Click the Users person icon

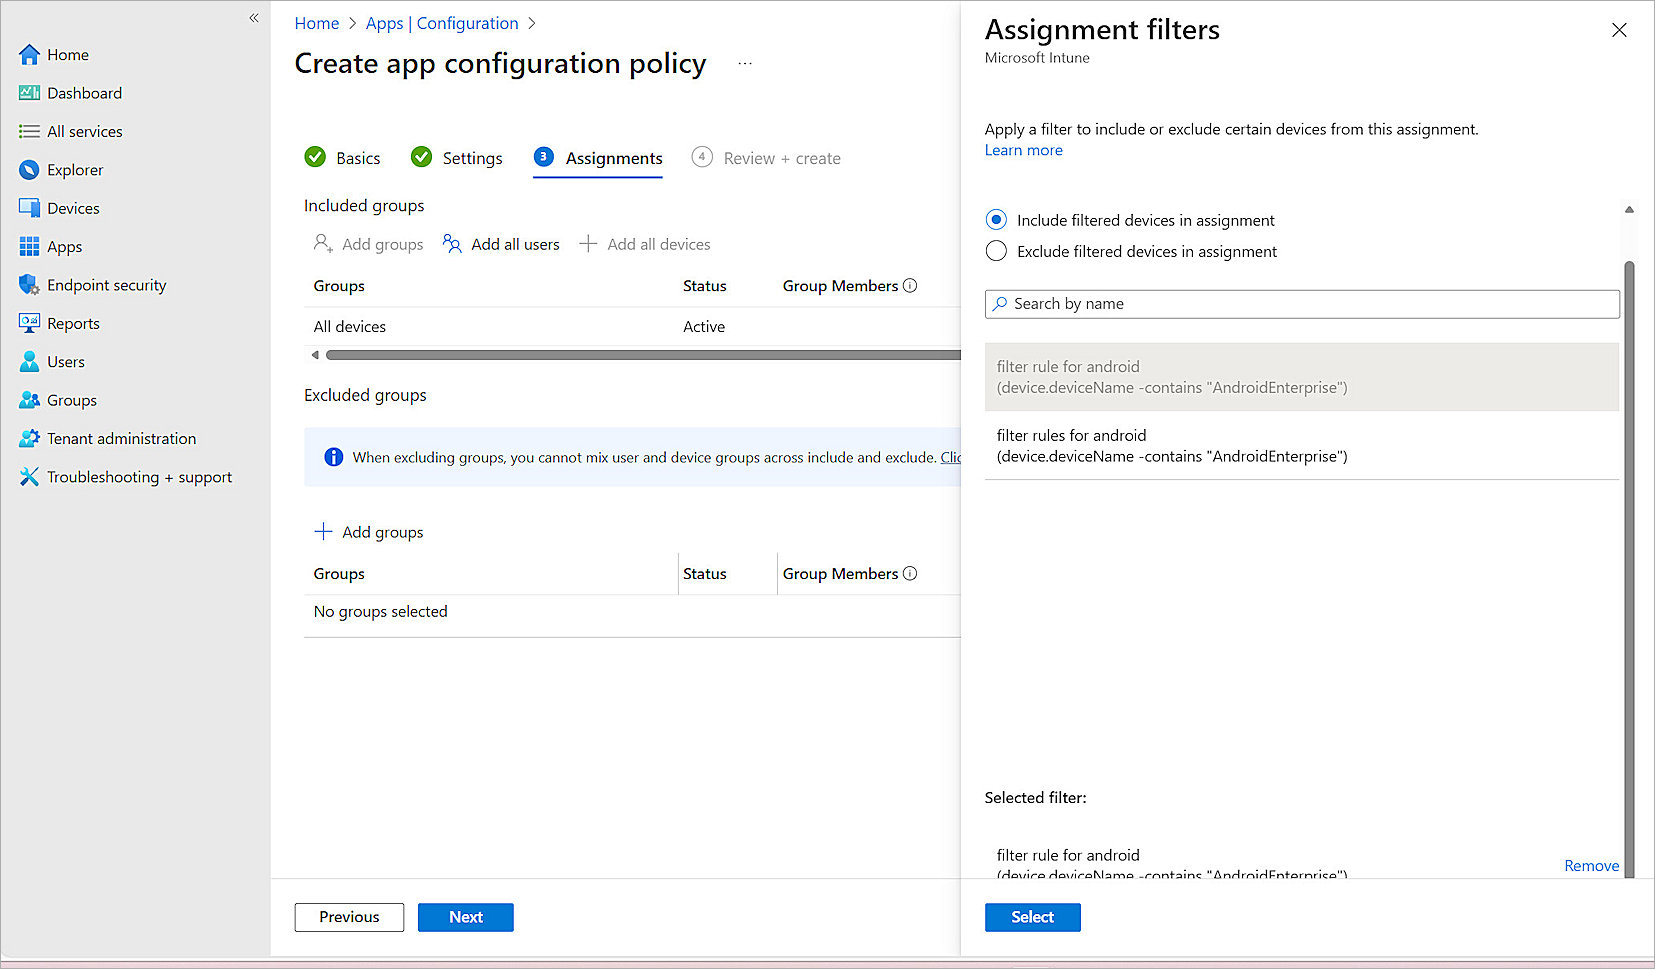(29, 362)
